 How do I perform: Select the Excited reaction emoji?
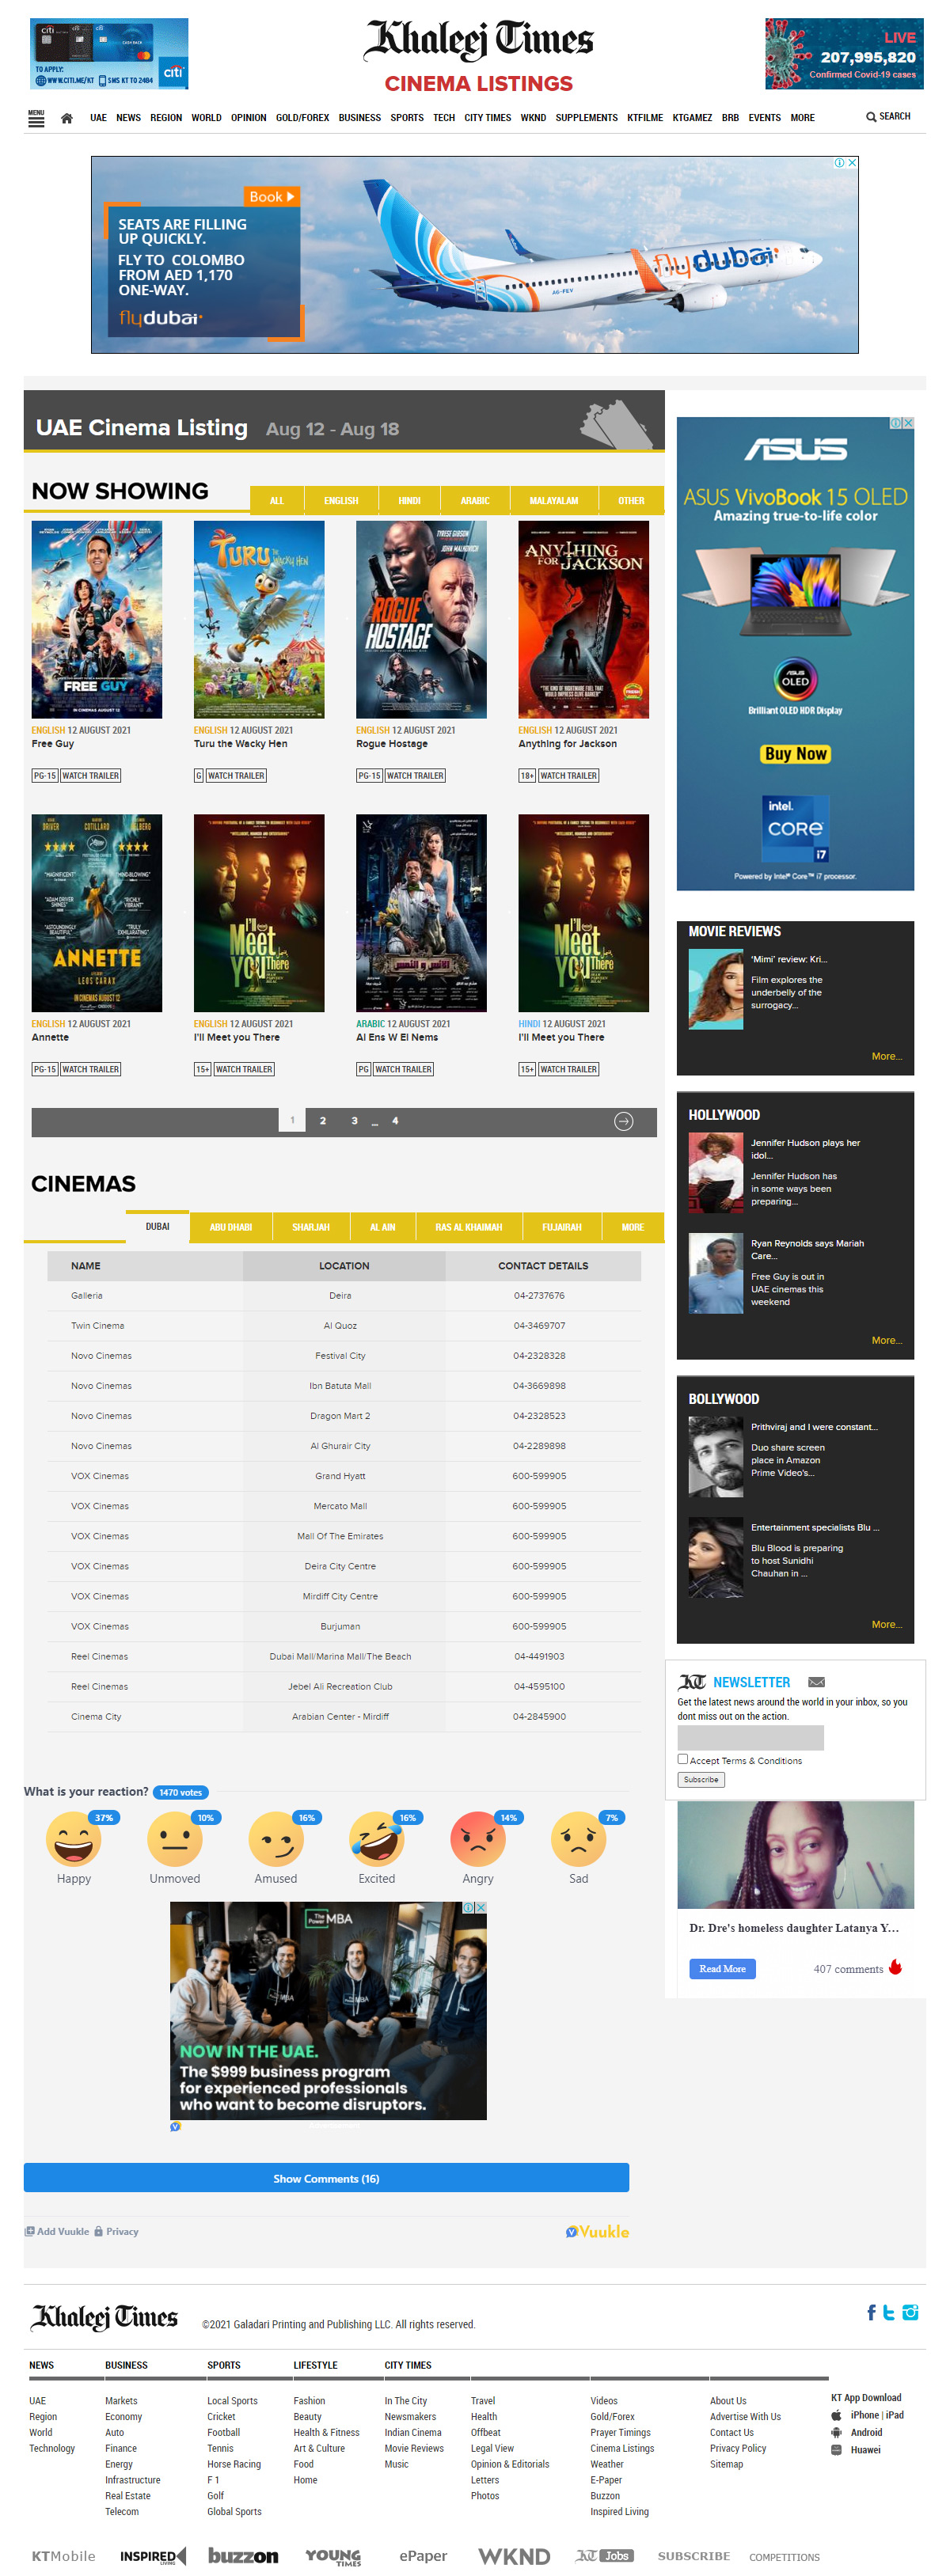[376, 1840]
